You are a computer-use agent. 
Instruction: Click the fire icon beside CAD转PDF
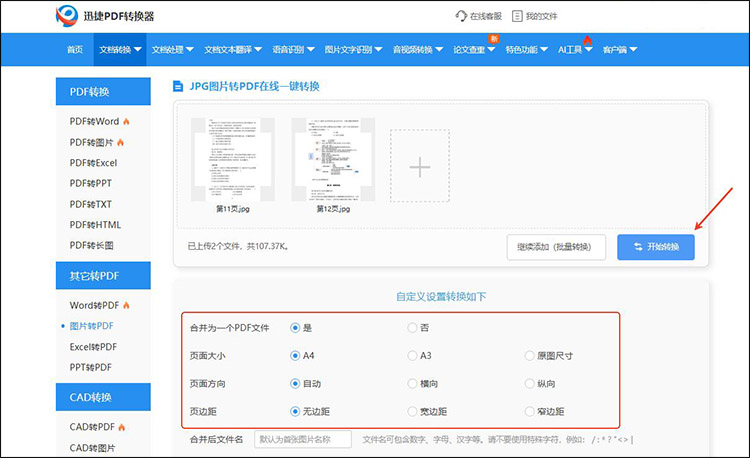(121, 427)
